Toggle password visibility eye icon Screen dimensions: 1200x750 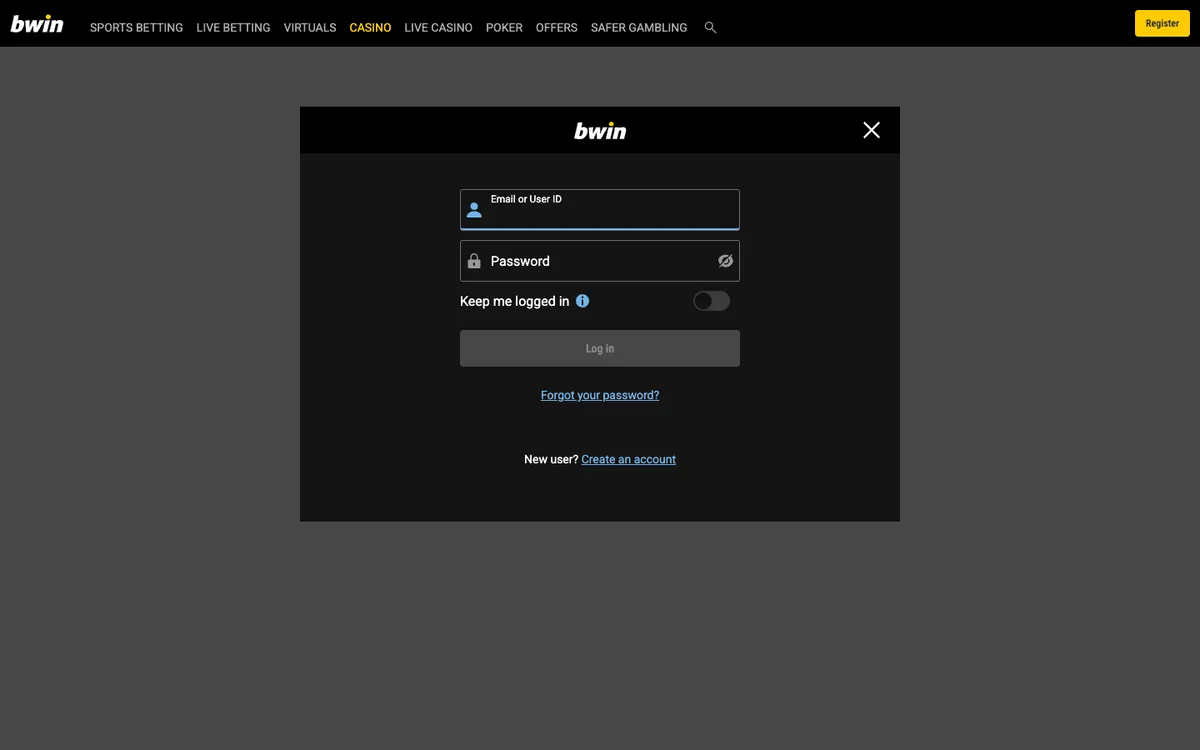point(726,261)
